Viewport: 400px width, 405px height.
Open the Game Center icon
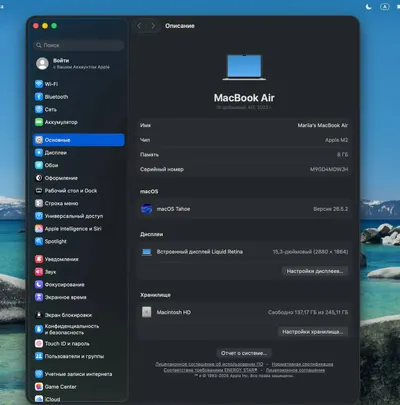(39, 387)
